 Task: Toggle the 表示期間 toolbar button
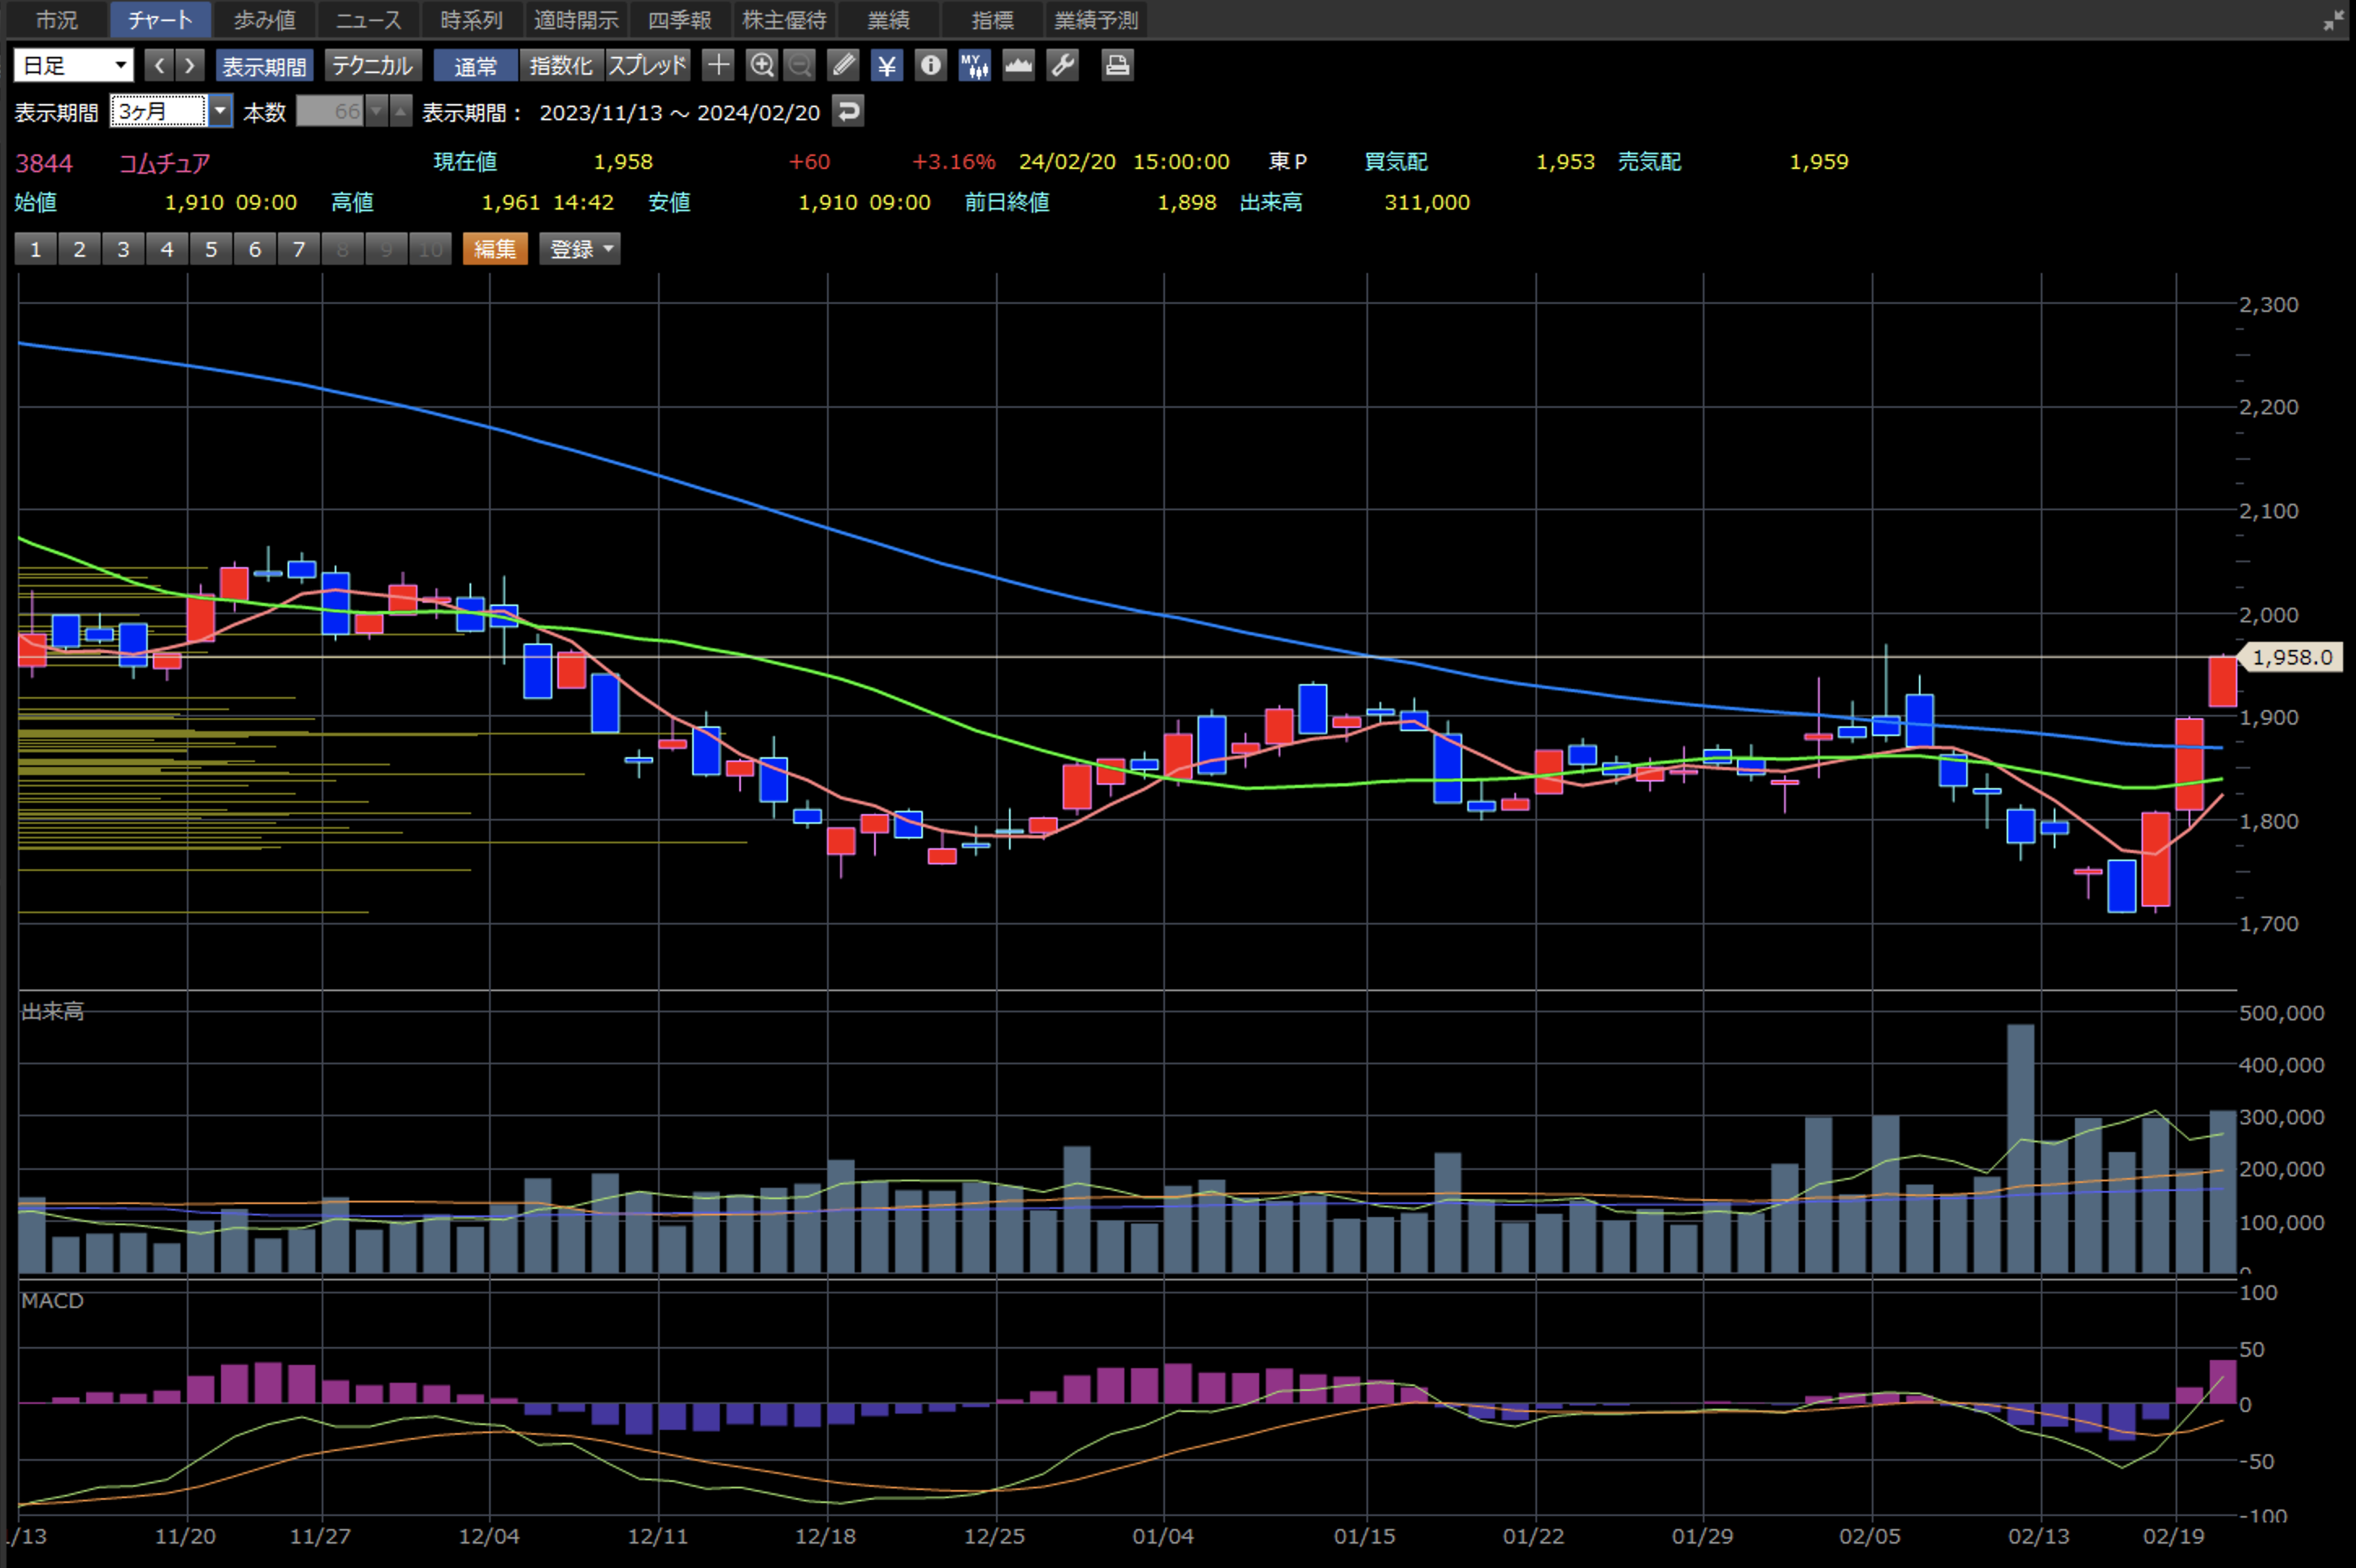tap(264, 66)
